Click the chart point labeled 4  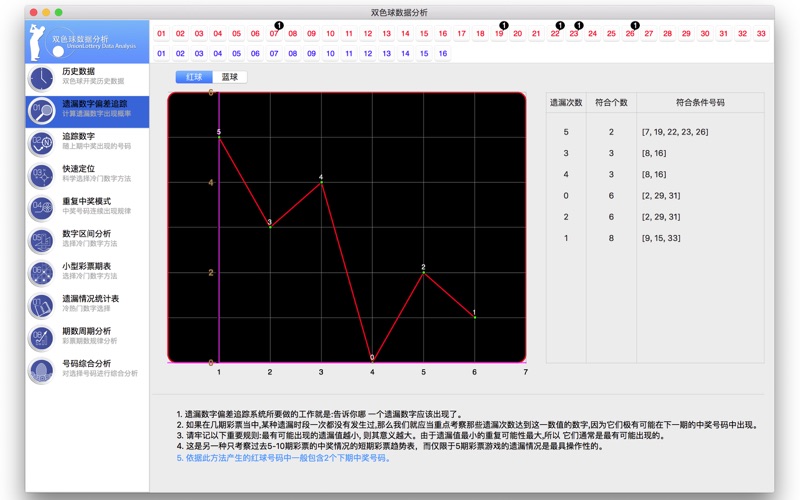point(321,182)
